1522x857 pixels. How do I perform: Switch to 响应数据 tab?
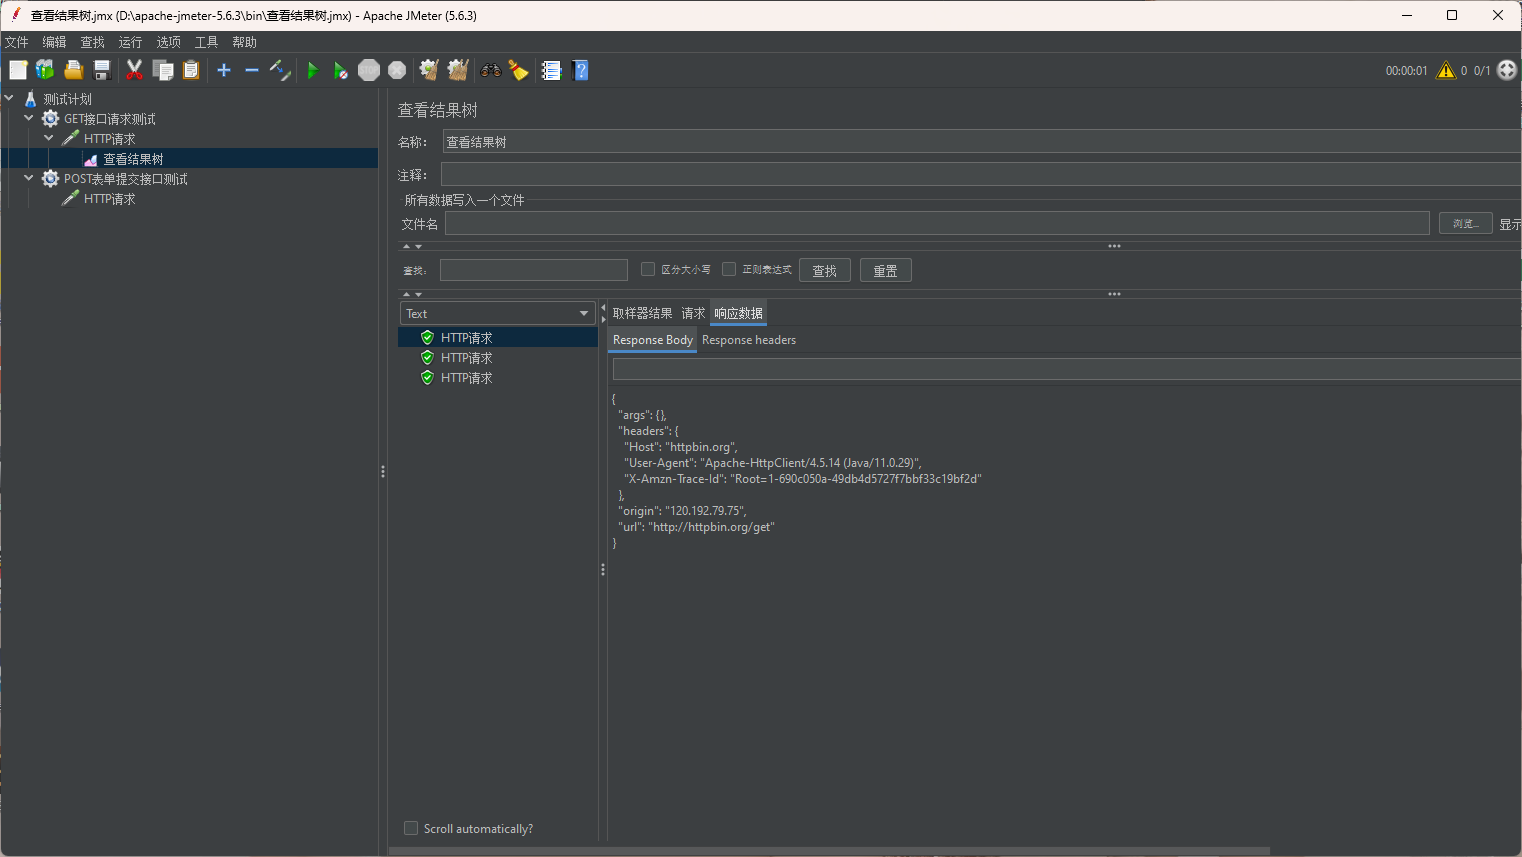pos(738,313)
